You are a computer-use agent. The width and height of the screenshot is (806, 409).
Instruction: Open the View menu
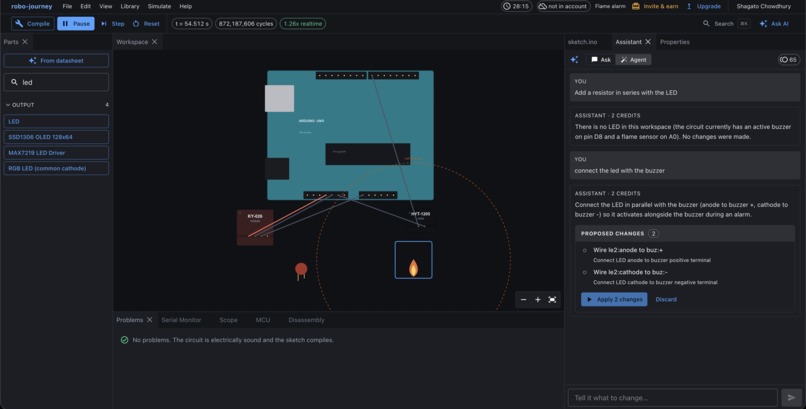(x=105, y=6)
